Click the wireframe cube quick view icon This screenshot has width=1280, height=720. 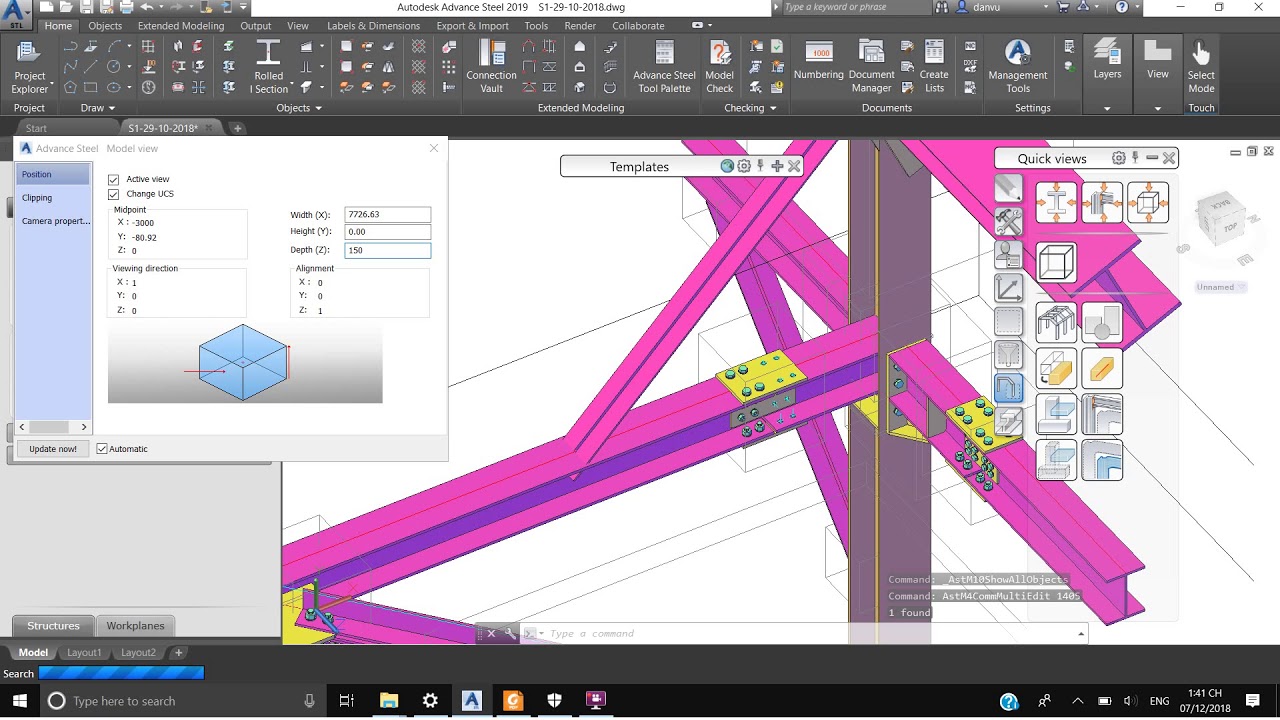[1056, 263]
